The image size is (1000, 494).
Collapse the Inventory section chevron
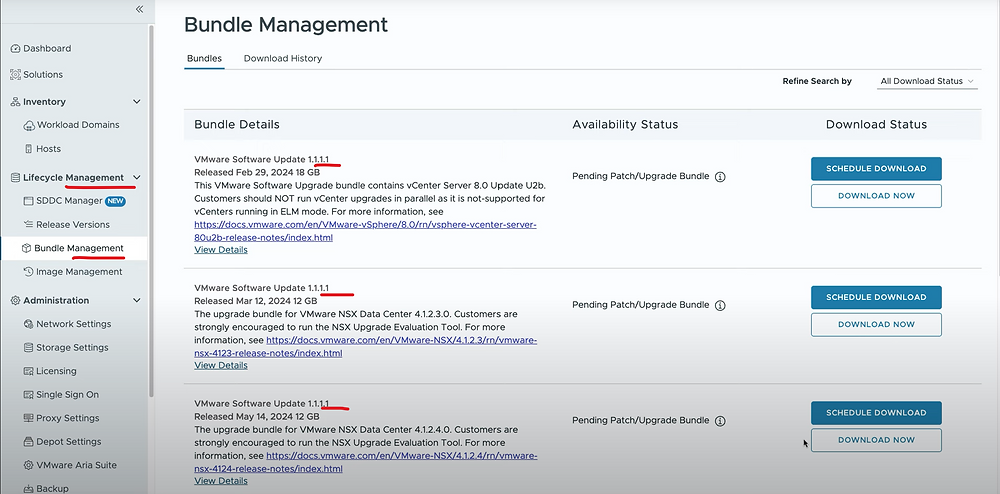[x=136, y=102]
